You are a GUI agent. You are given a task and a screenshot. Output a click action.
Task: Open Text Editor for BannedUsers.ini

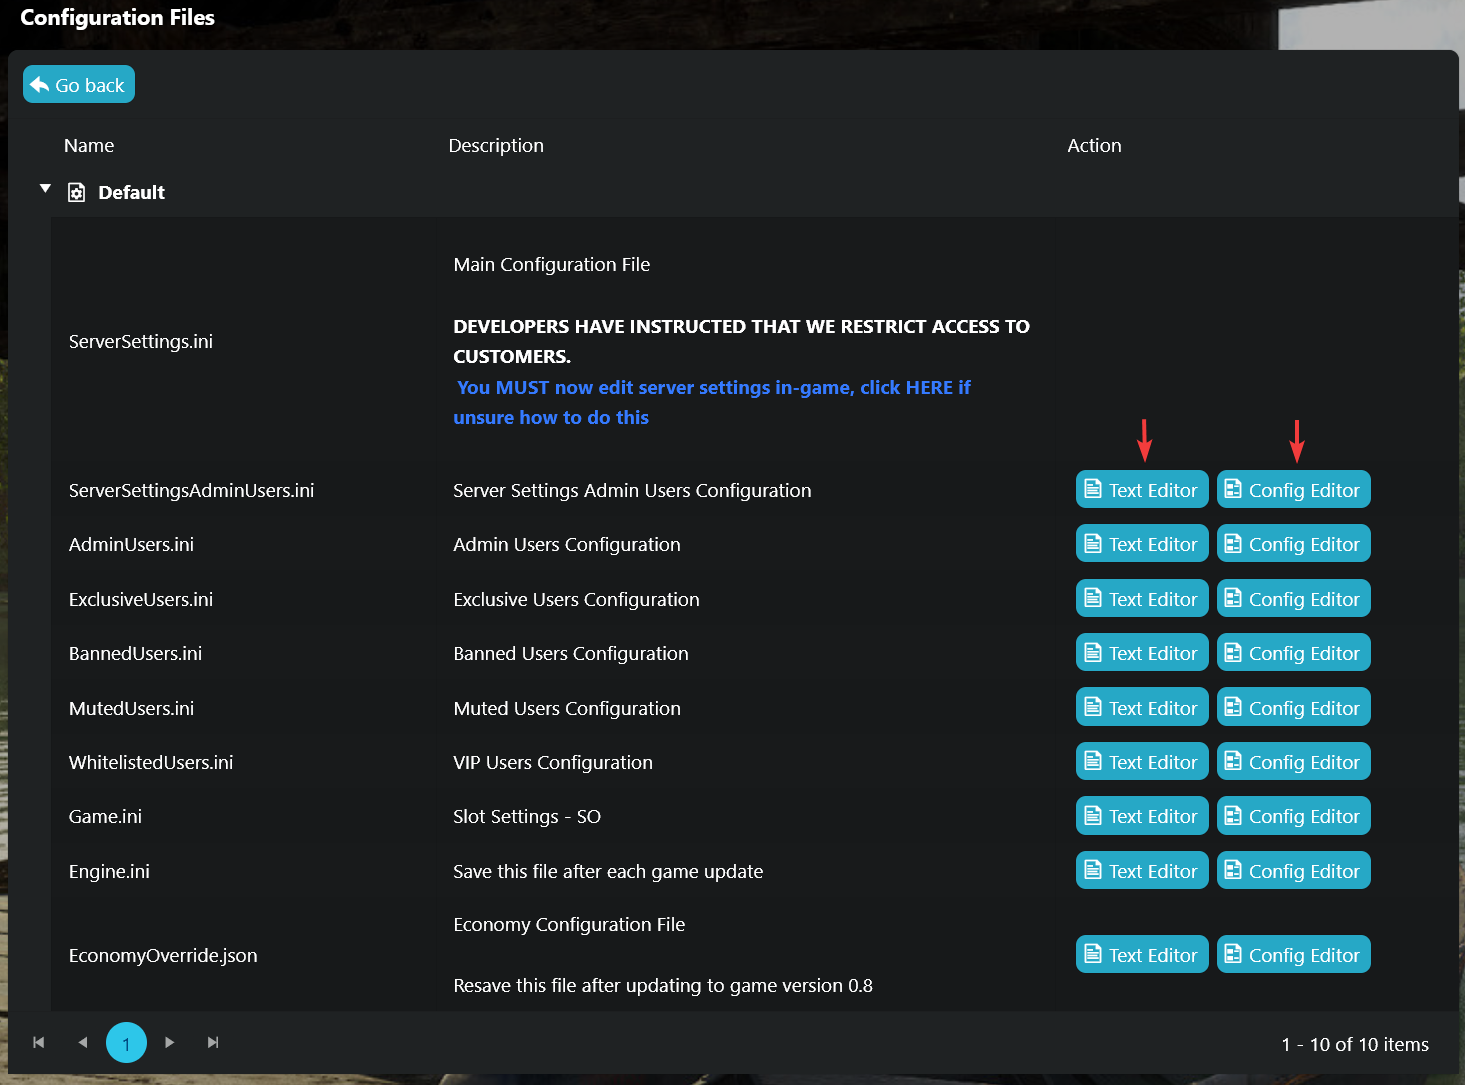pyautogui.click(x=1141, y=653)
